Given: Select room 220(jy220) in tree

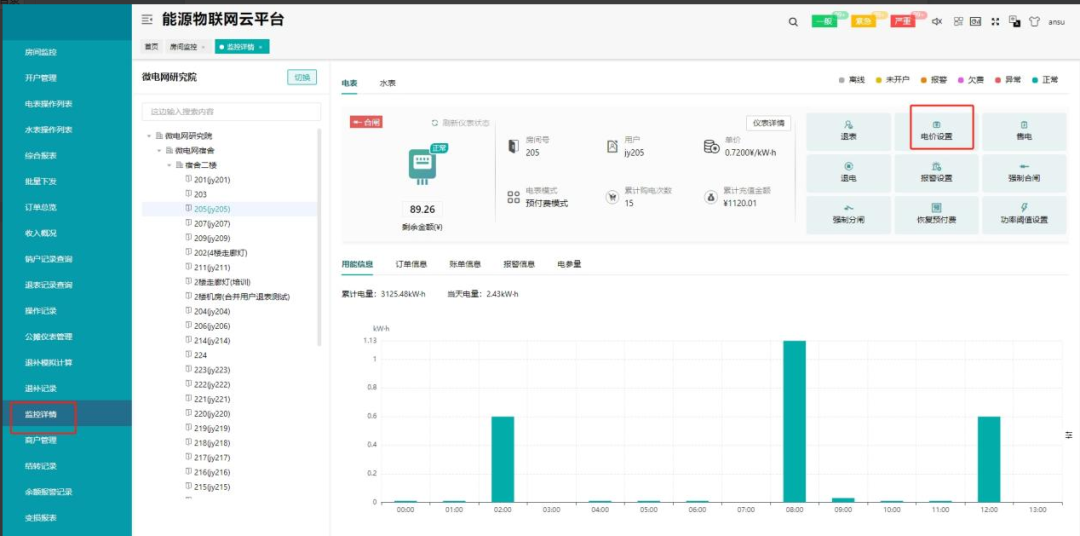Looking at the screenshot, I should pos(212,414).
